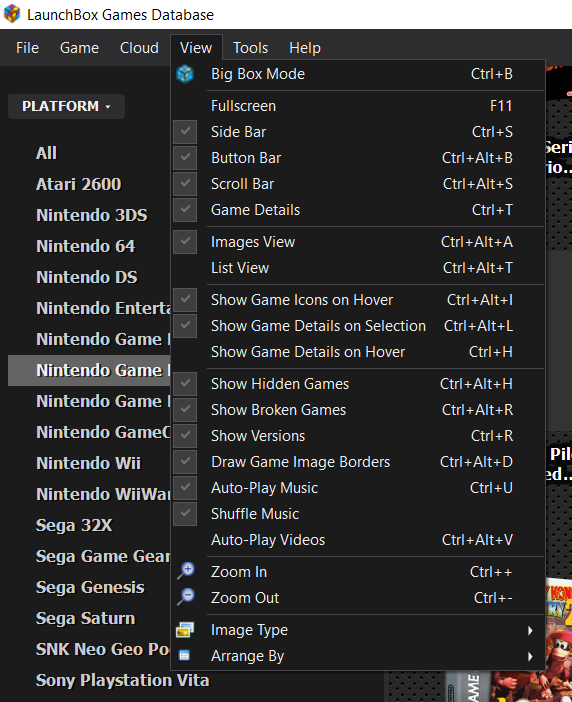Select Fullscreen from View menu
The image size is (572, 702).
tap(358, 106)
